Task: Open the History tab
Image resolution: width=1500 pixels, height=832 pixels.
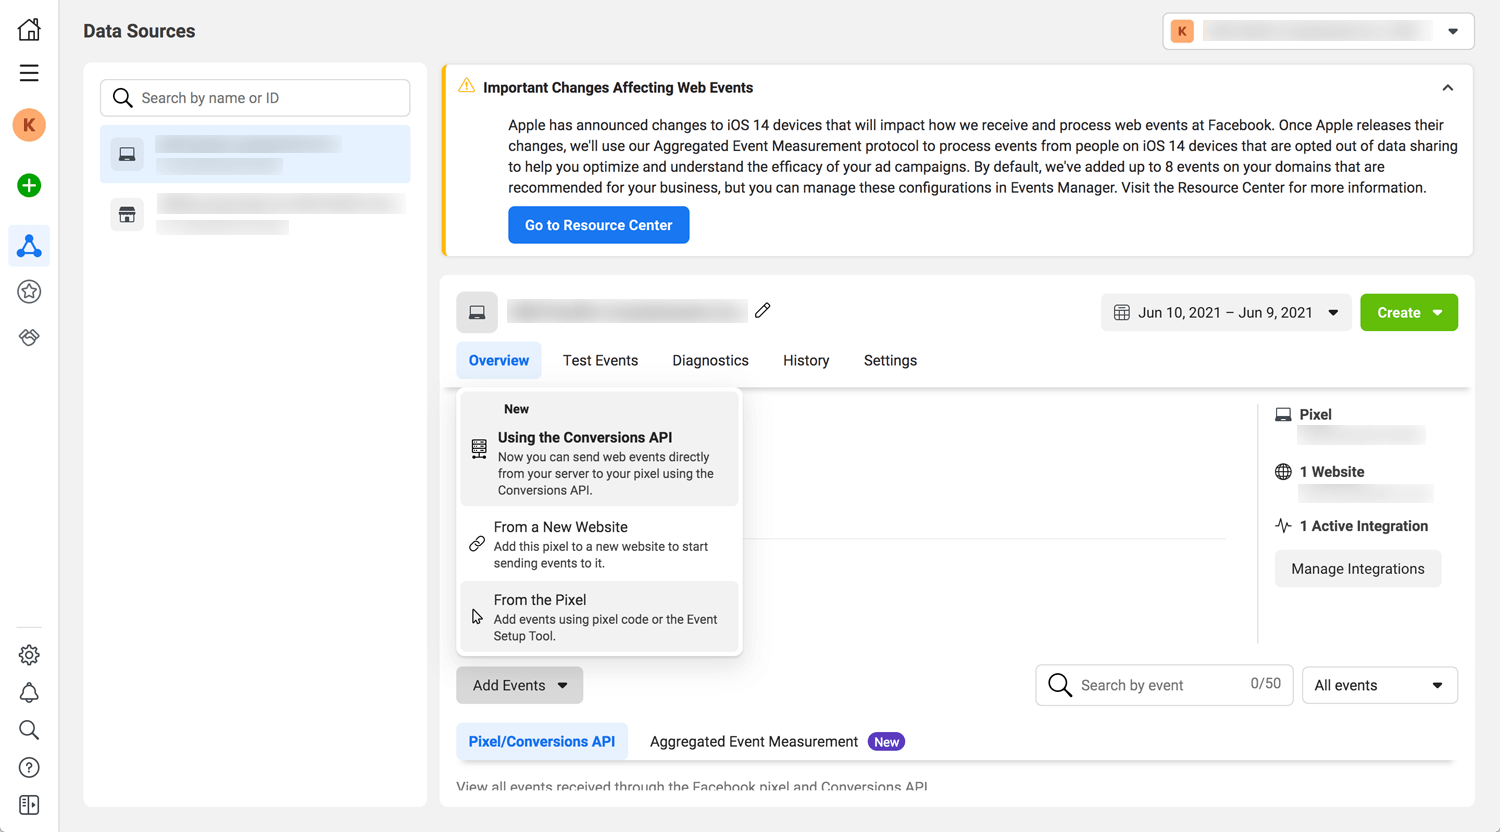Action: (806, 360)
